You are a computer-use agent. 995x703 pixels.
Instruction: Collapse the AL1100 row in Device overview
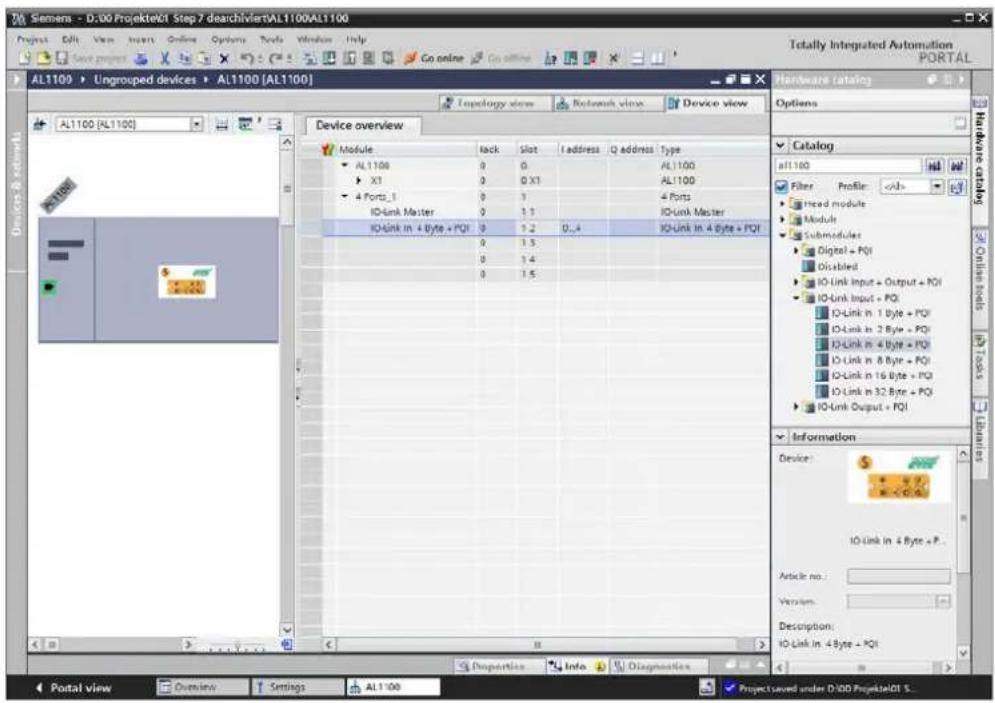click(345, 166)
